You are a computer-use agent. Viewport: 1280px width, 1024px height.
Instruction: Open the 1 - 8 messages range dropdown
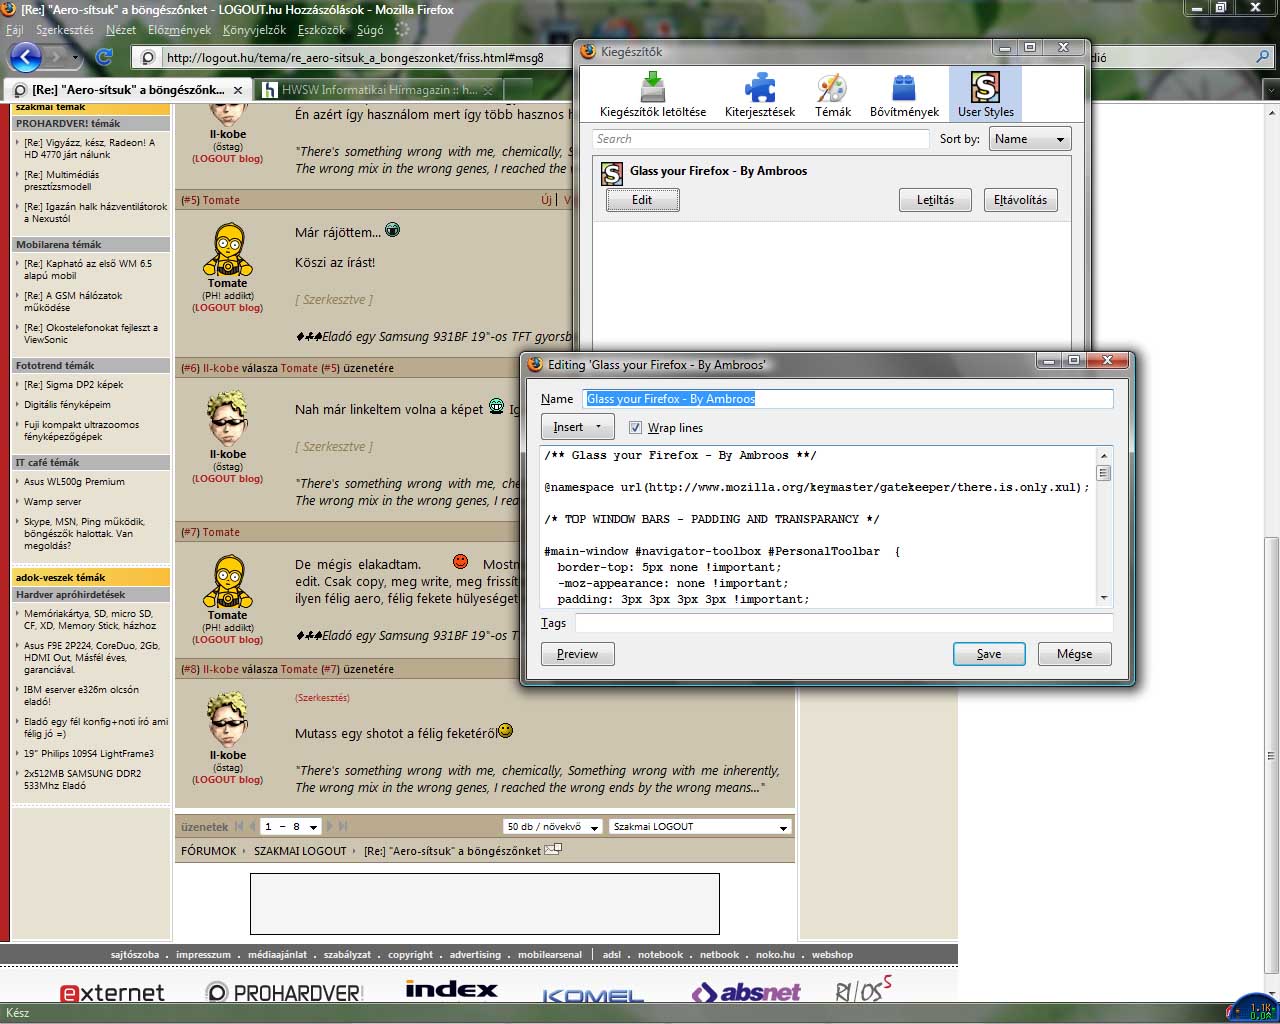(290, 826)
